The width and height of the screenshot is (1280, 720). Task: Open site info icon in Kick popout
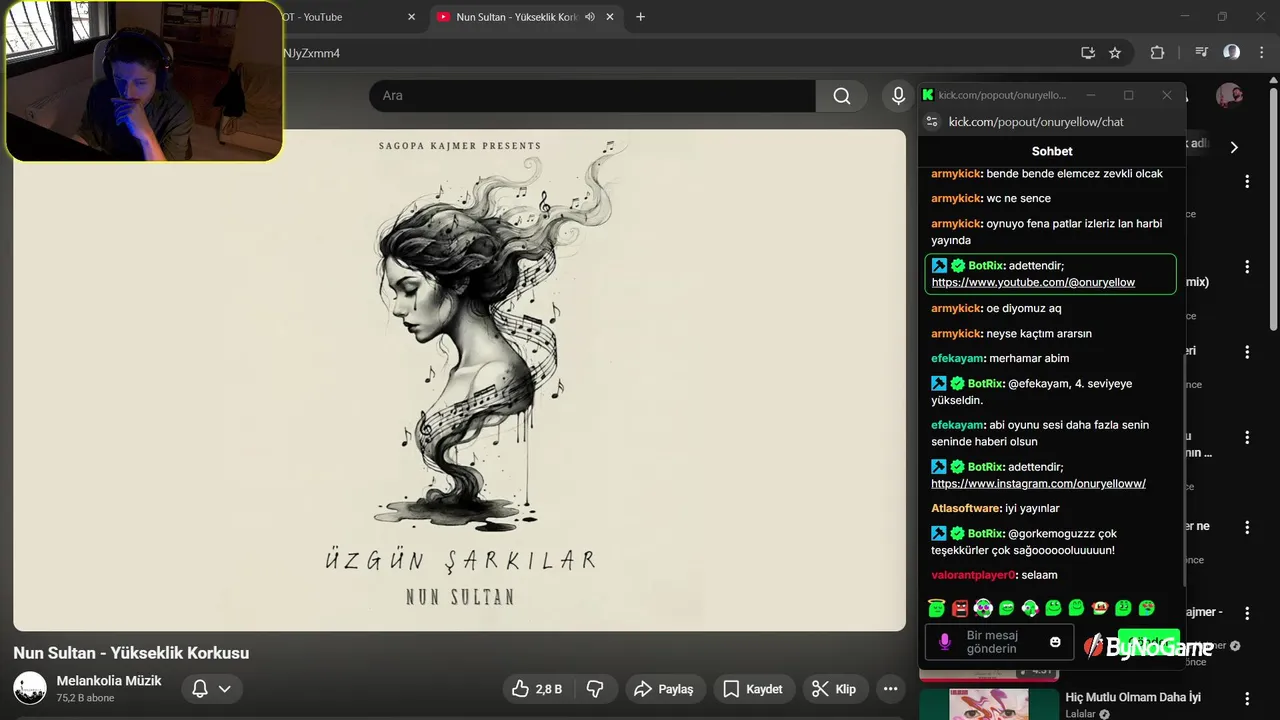(932, 122)
